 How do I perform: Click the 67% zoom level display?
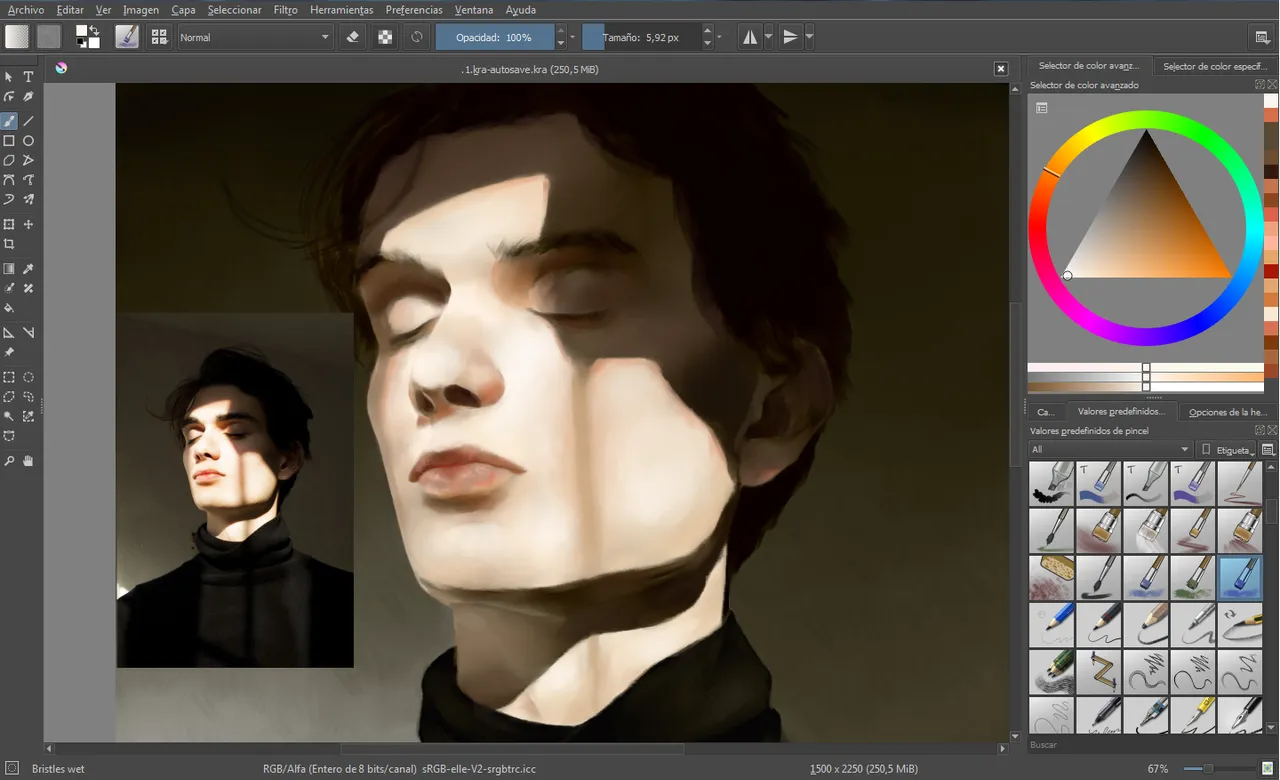[x=1158, y=769]
